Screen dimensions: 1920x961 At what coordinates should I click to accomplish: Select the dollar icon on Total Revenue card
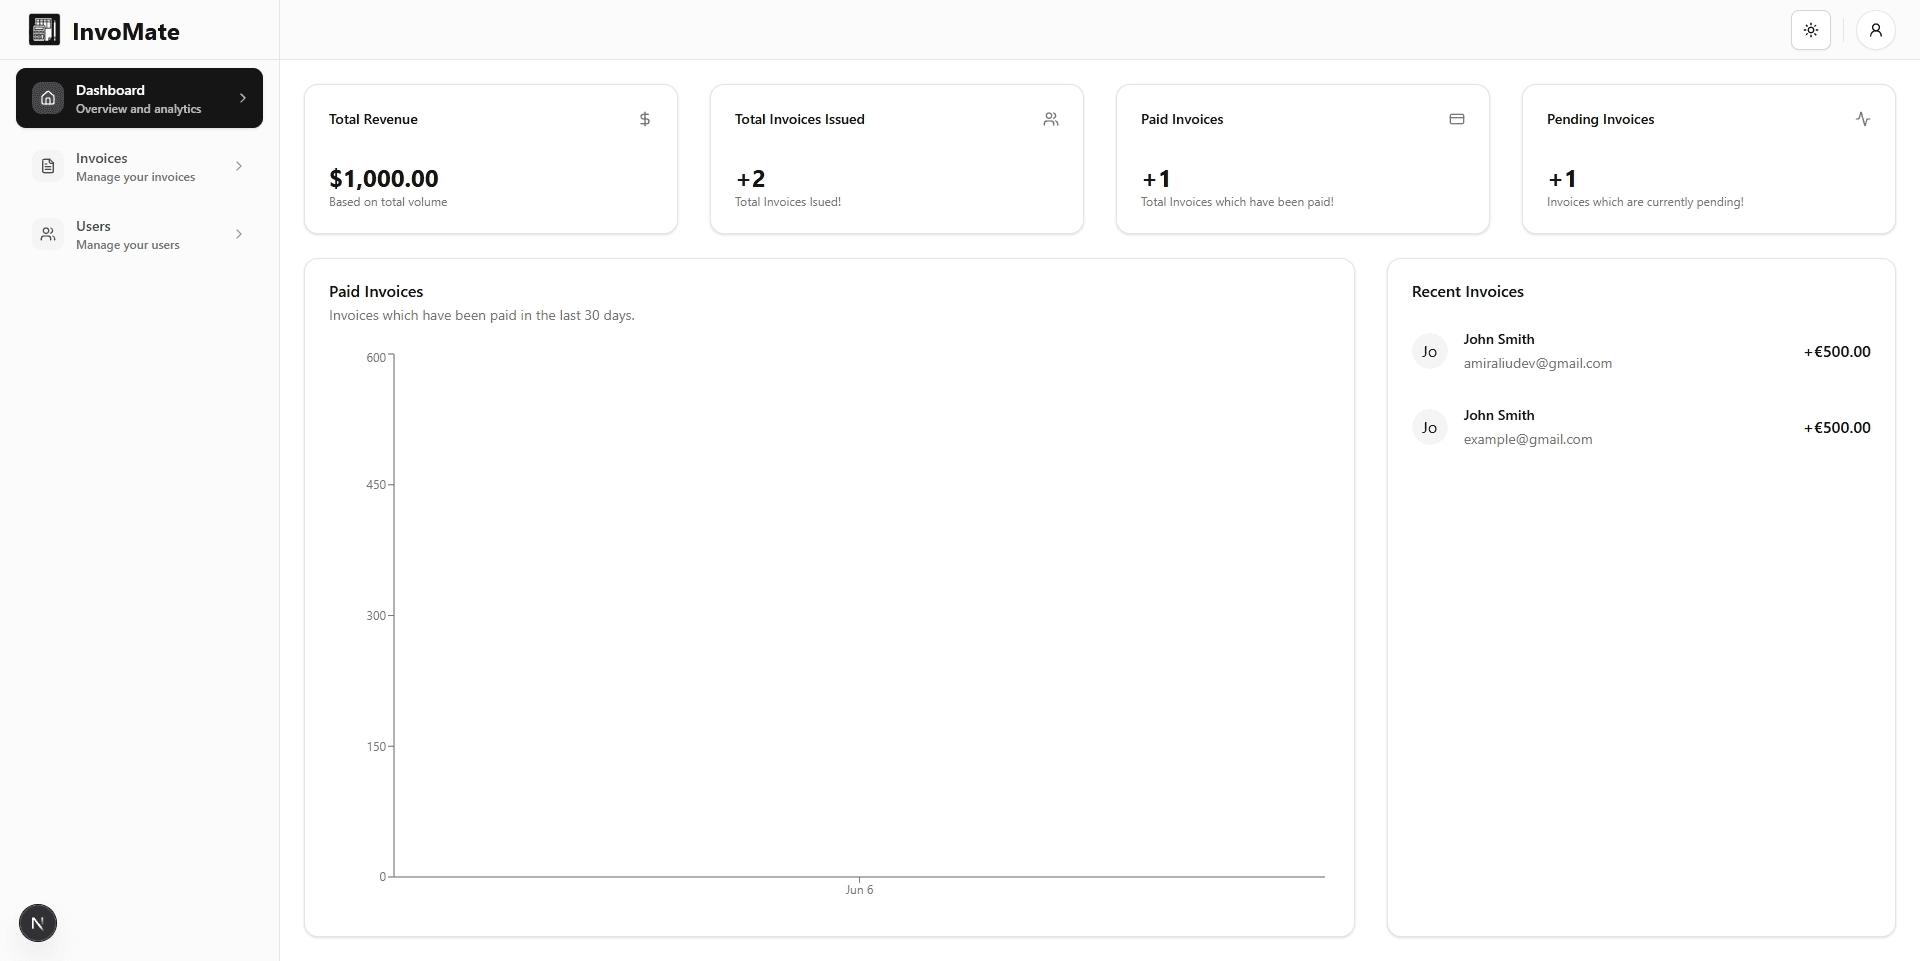point(644,119)
